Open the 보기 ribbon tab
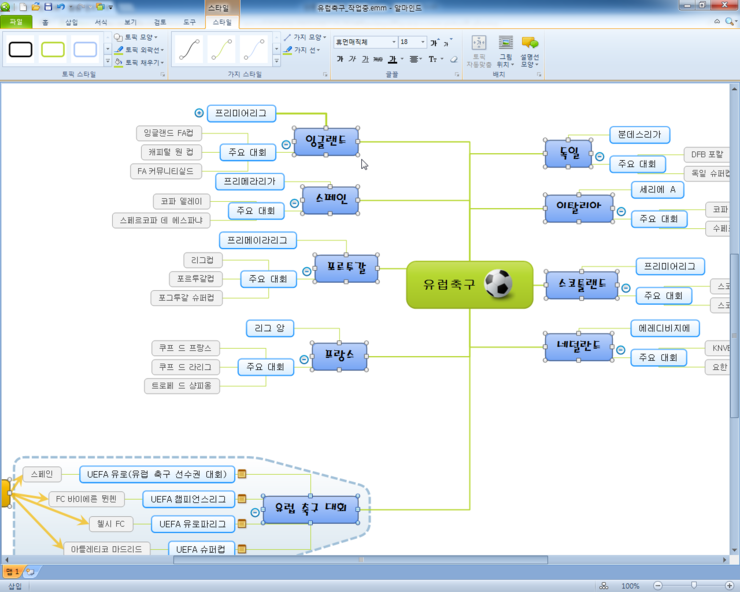Screen dimensions: 740x592 [130, 21]
